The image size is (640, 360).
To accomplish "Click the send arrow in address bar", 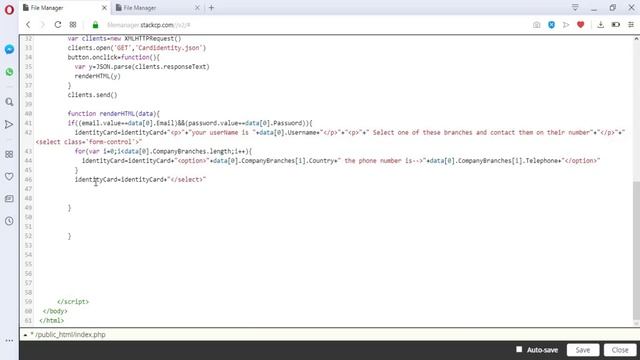I will point(566,25).
